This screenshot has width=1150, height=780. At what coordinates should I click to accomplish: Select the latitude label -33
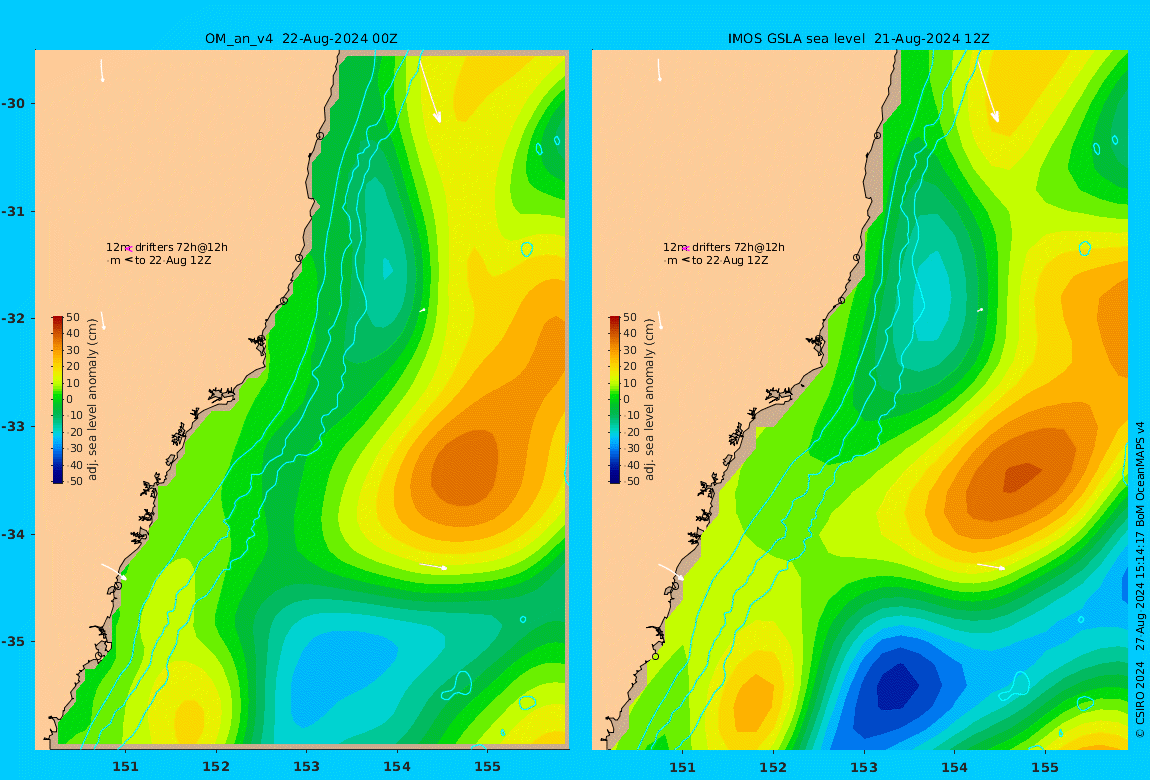14,426
